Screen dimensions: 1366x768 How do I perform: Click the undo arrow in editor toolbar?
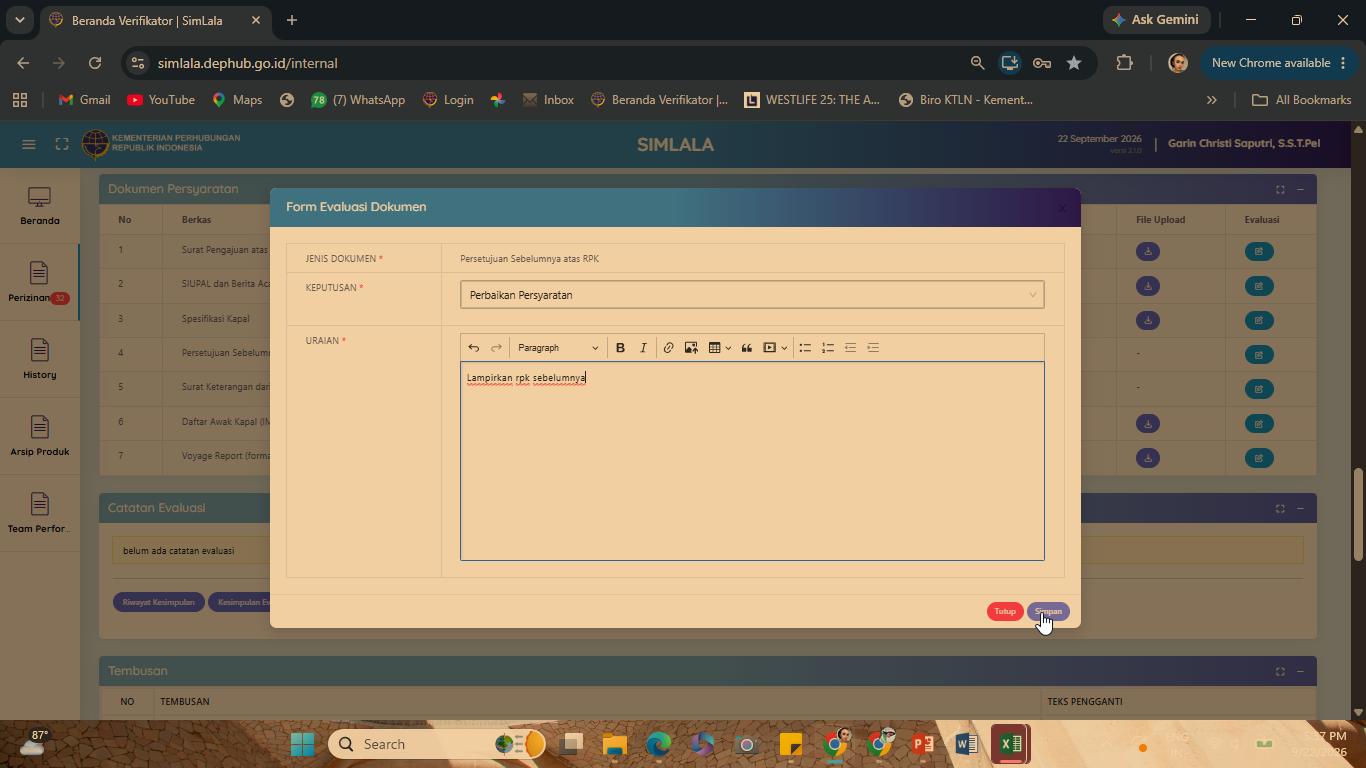pos(474,348)
